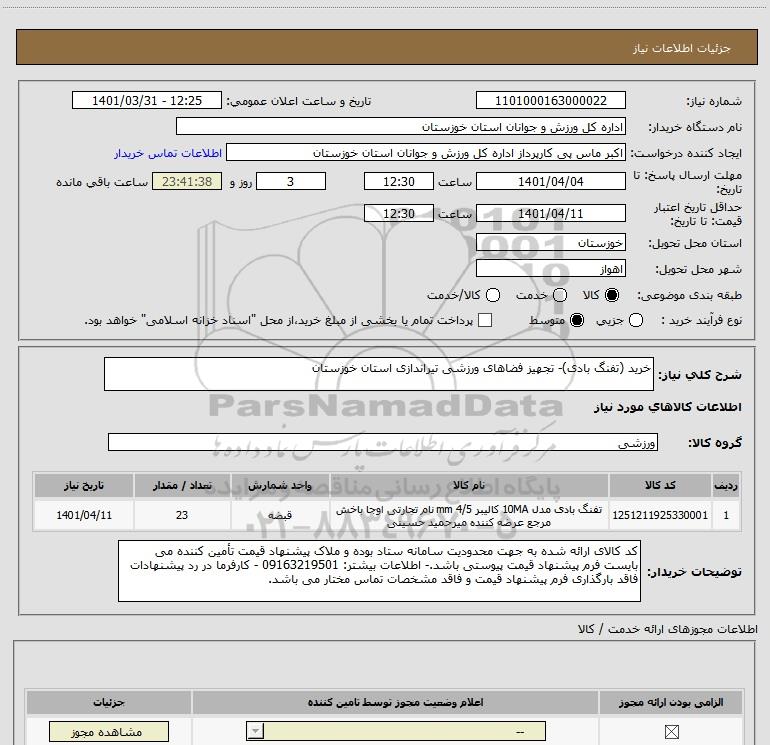Click the مشاهده مجوز button
Viewport: 770px width, 745px height.
click(109, 732)
